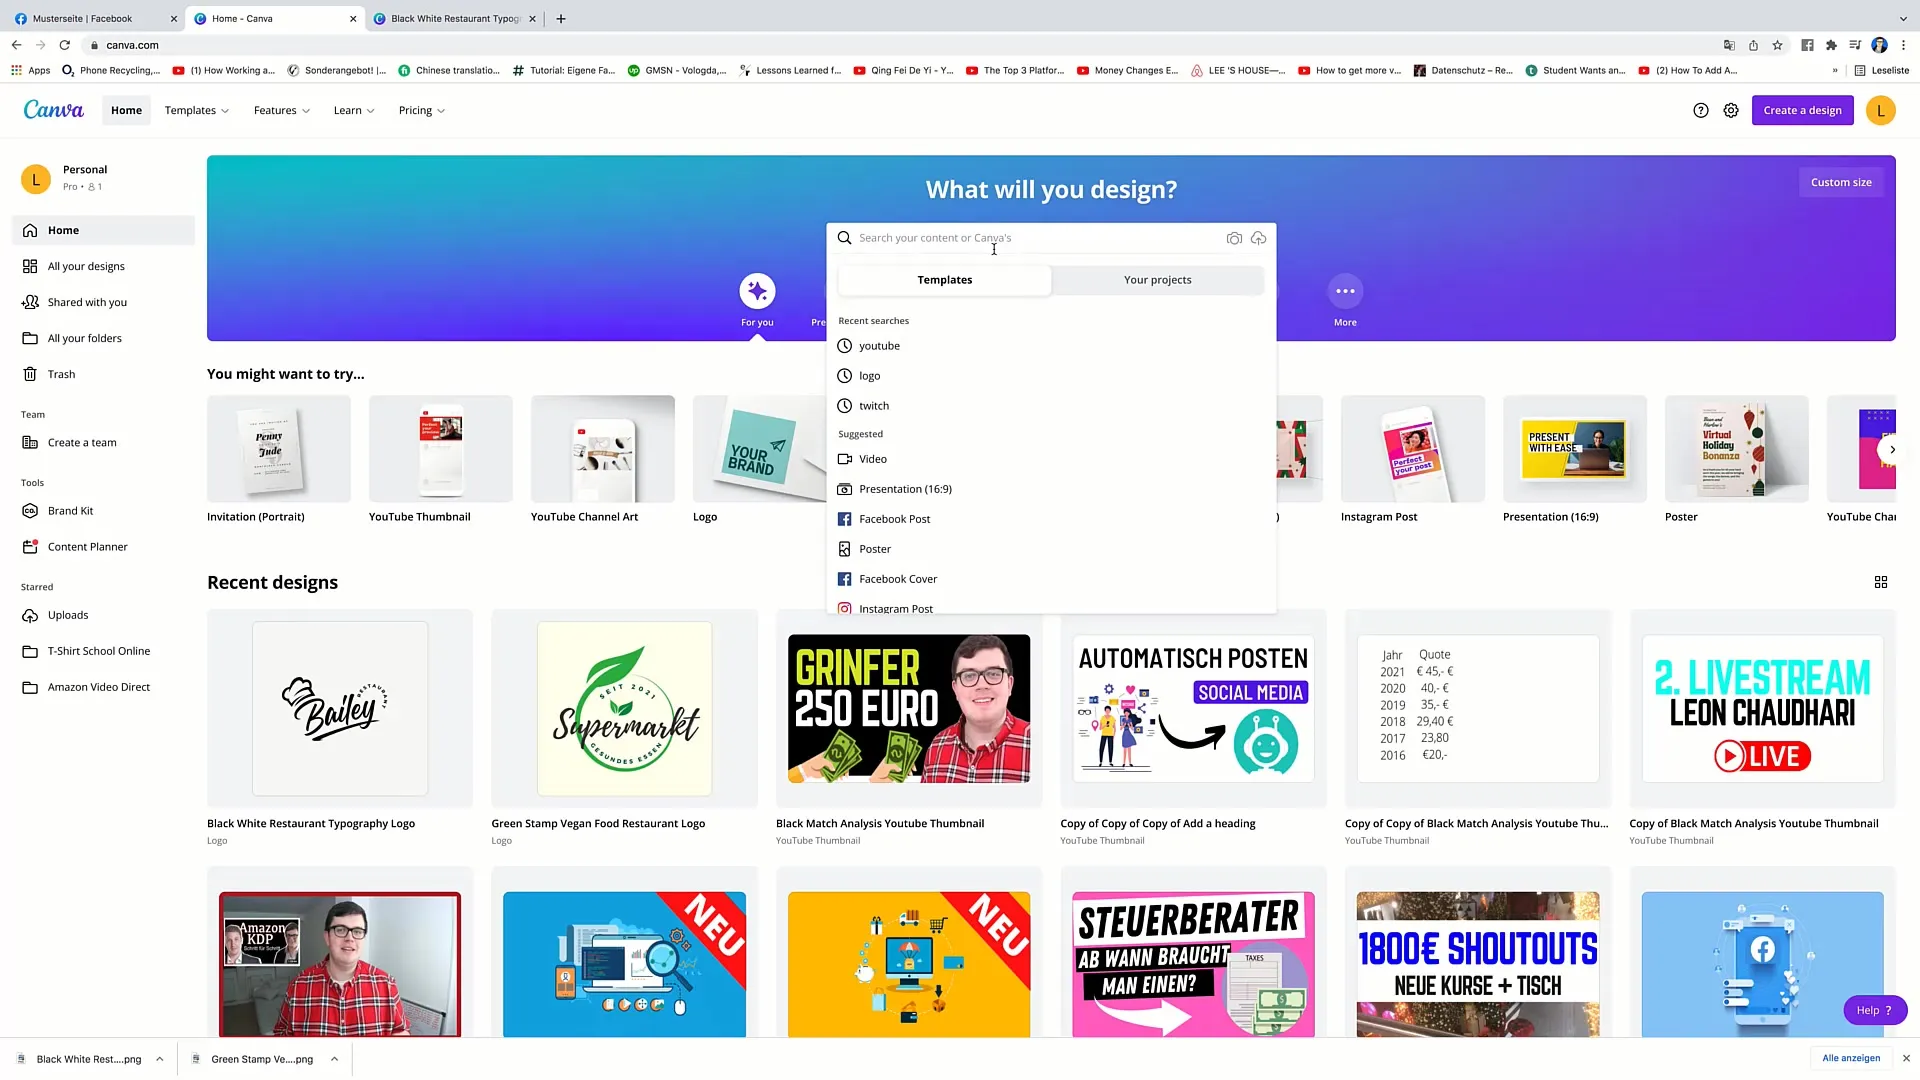Click the grid view toggle icon top right
The width and height of the screenshot is (1920, 1080).
(1880, 582)
